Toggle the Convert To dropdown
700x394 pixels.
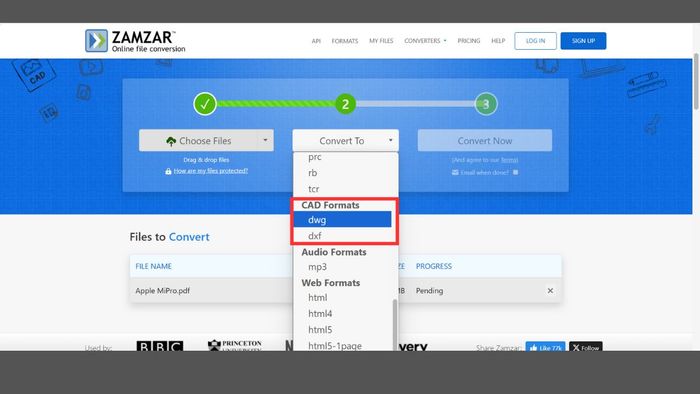click(x=346, y=141)
